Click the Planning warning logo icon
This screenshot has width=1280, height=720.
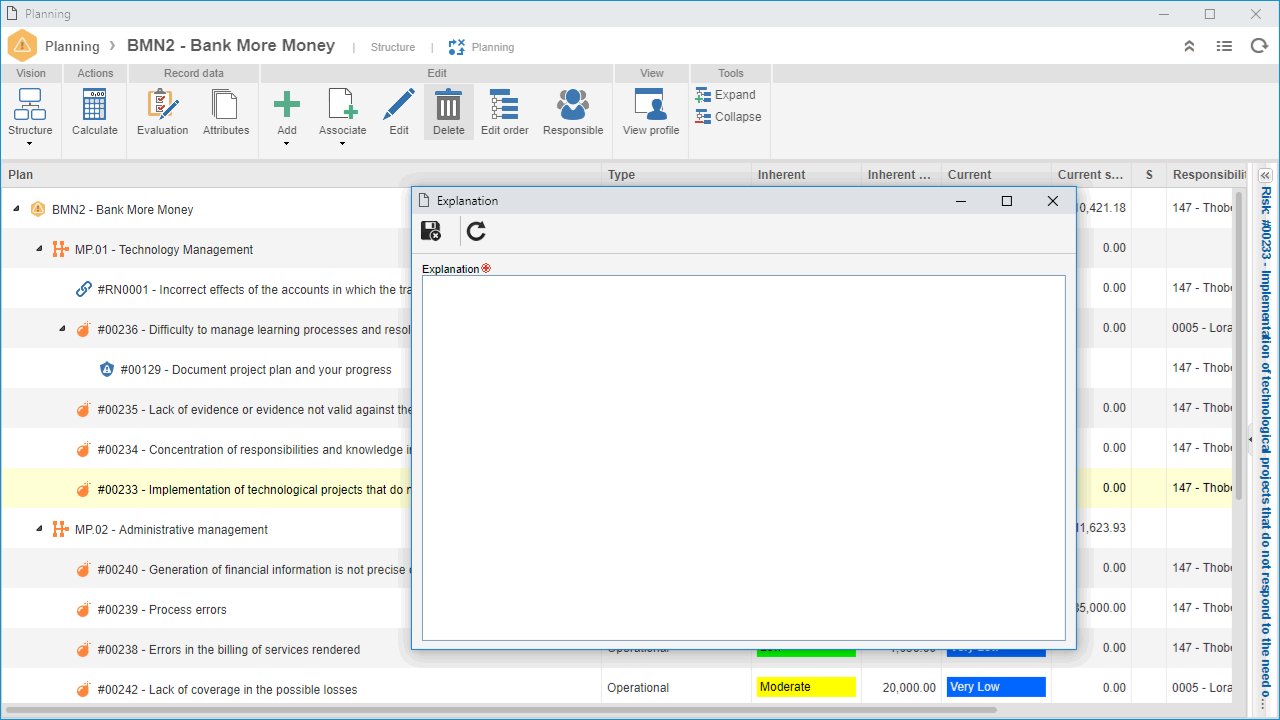point(22,46)
